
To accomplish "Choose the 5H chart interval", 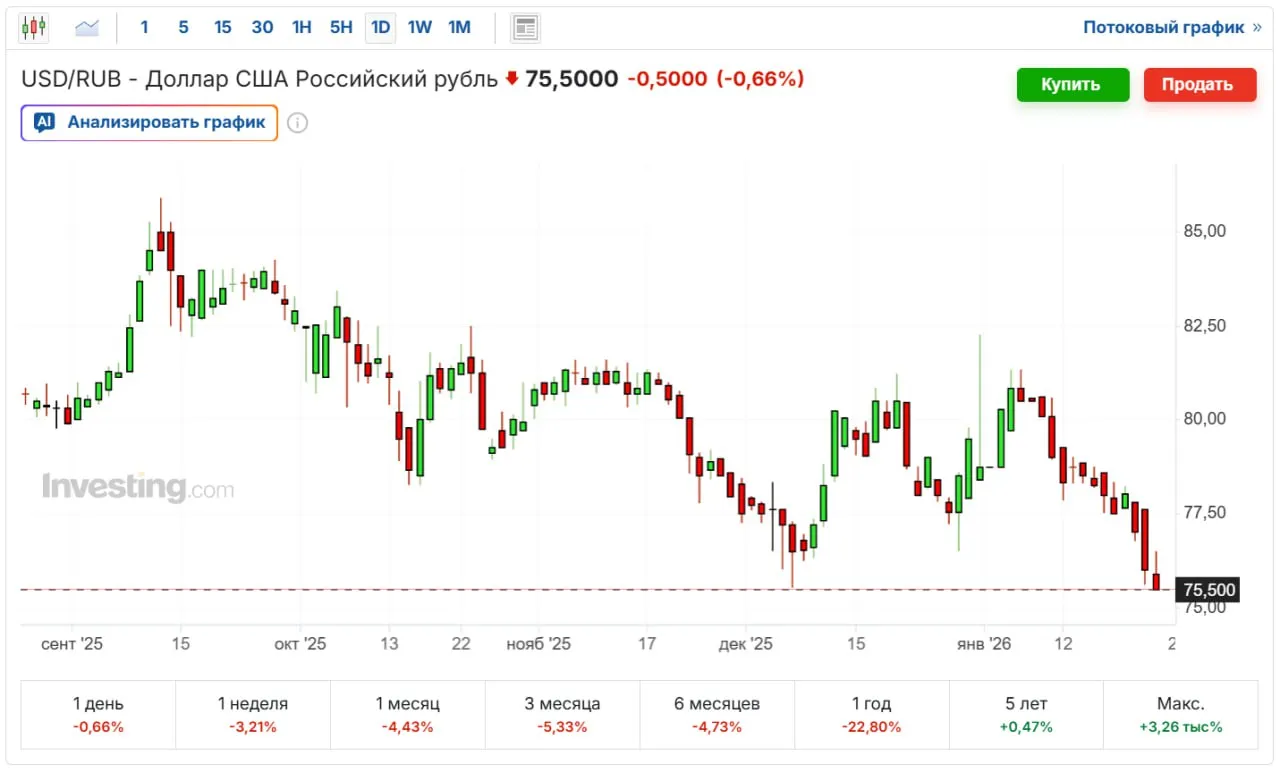I will pos(341,28).
